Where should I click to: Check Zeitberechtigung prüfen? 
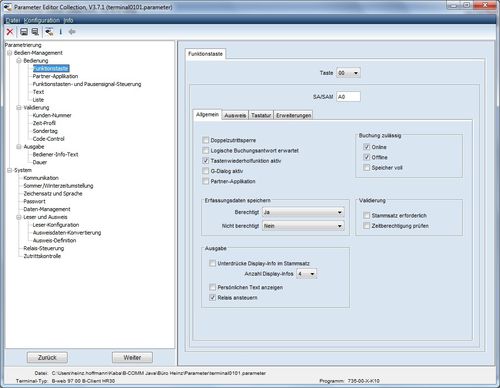(367, 226)
